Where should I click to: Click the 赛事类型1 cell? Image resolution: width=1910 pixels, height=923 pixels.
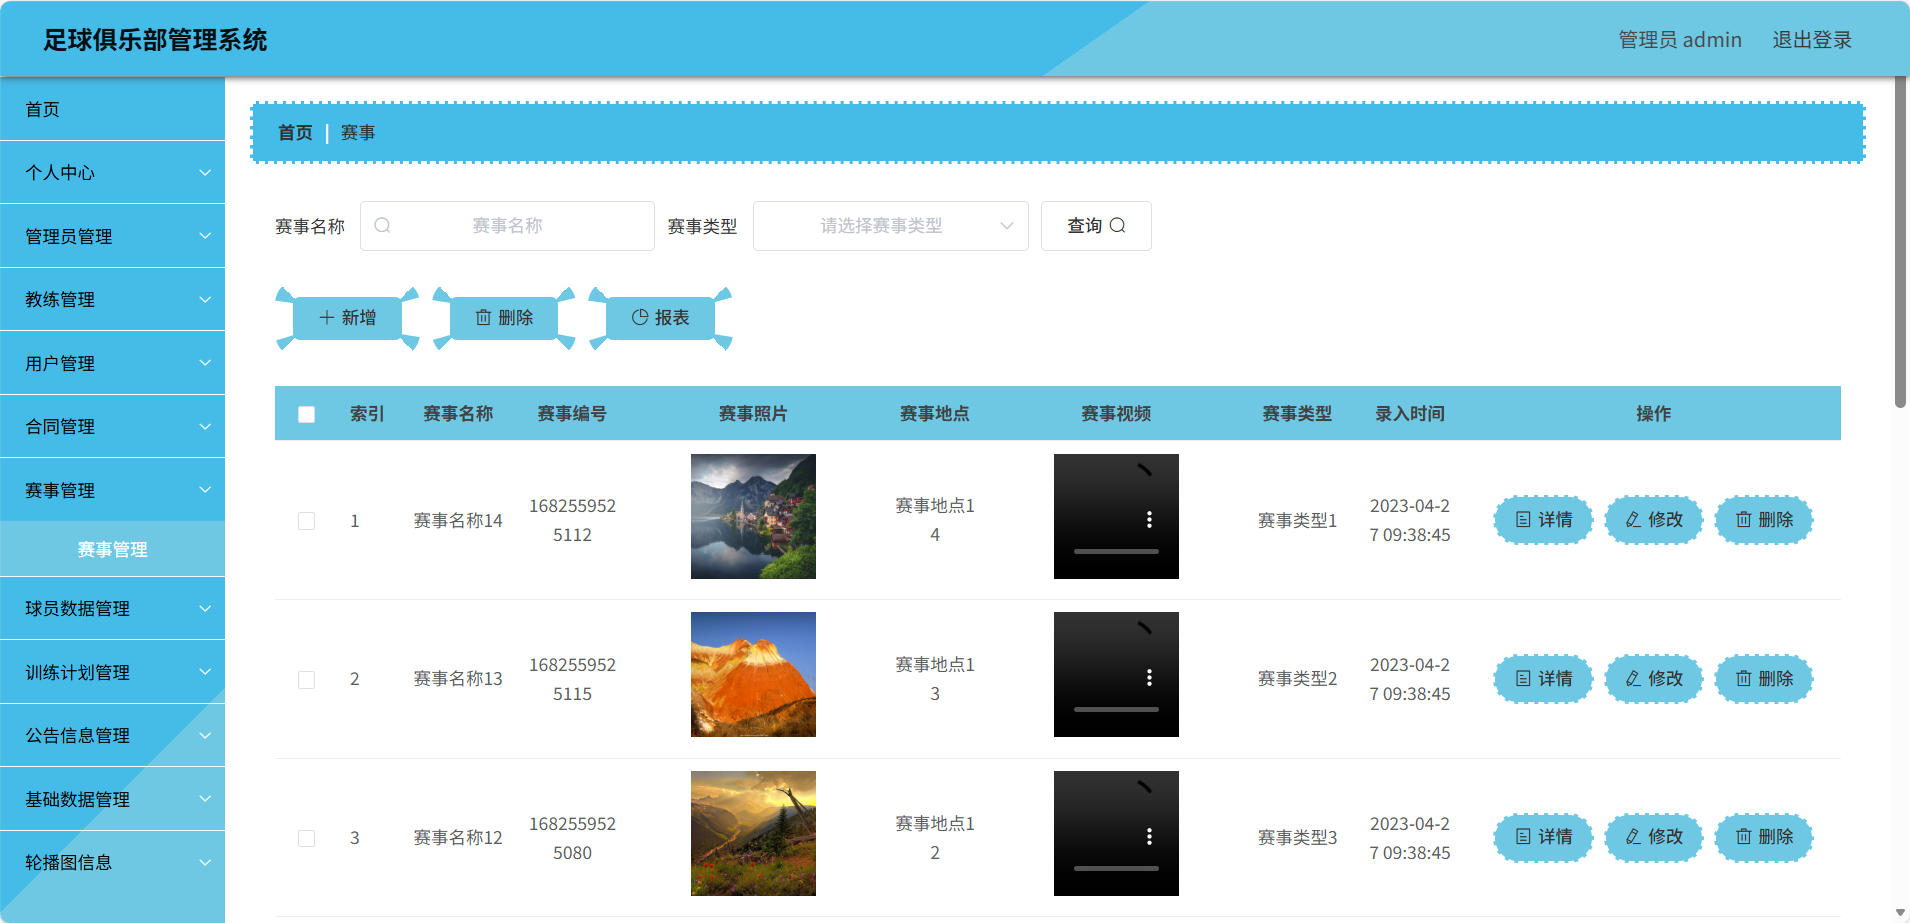click(x=1297, y=521)
